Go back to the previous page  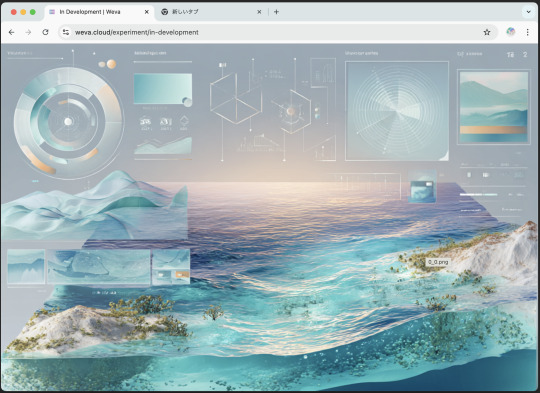(x=11, y=32)
